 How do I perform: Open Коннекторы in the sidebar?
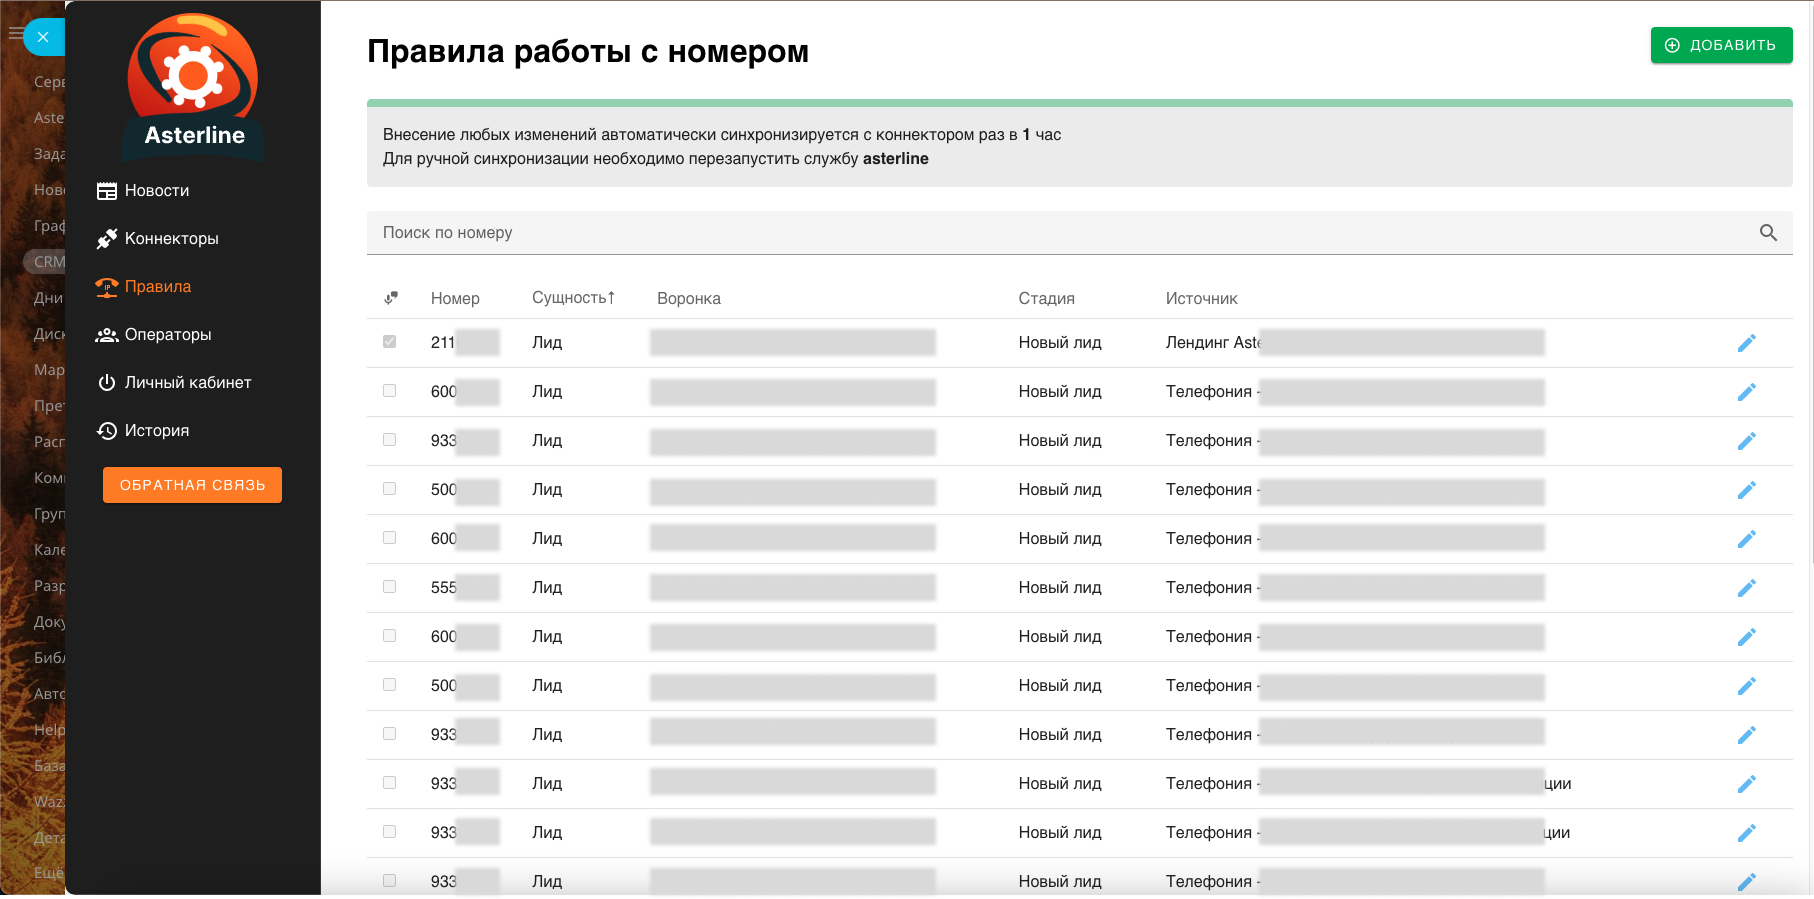coord(157,239)
